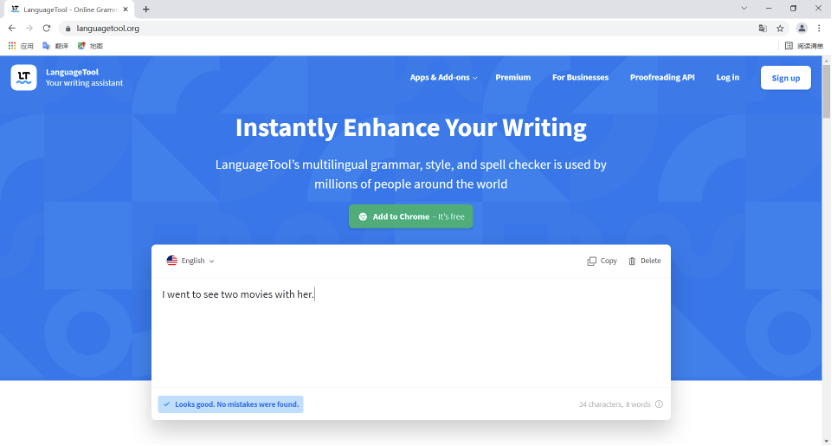Close the LanguageTool tab
Image resolution: width=832 pixels, height=446 pixels.
click(x=126, y=9)
